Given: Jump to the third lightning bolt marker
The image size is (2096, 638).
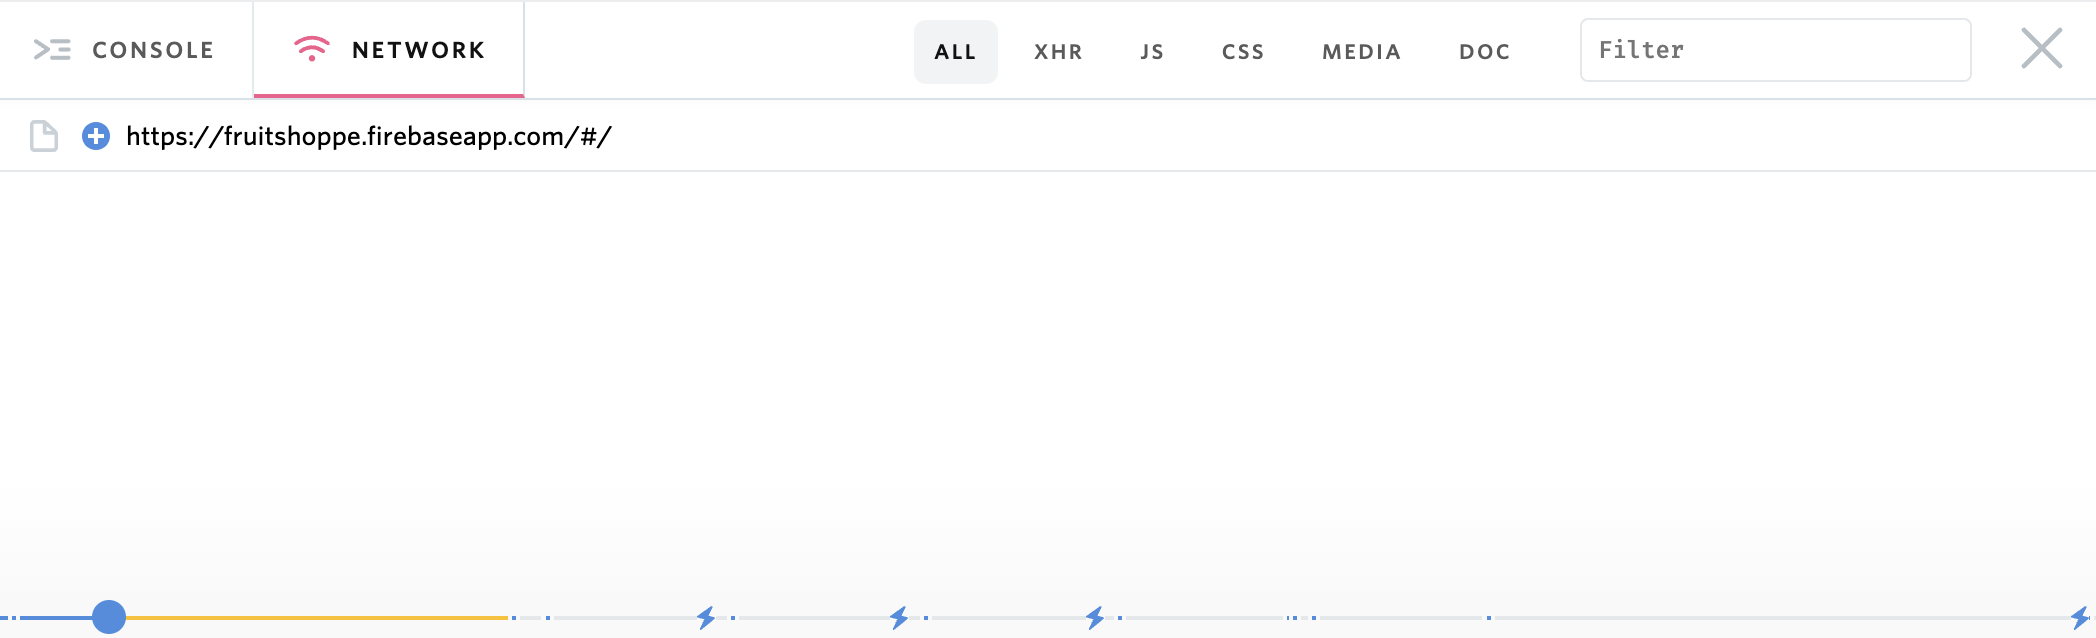Looking at the screenshot, I should [x=1095, y=618].
